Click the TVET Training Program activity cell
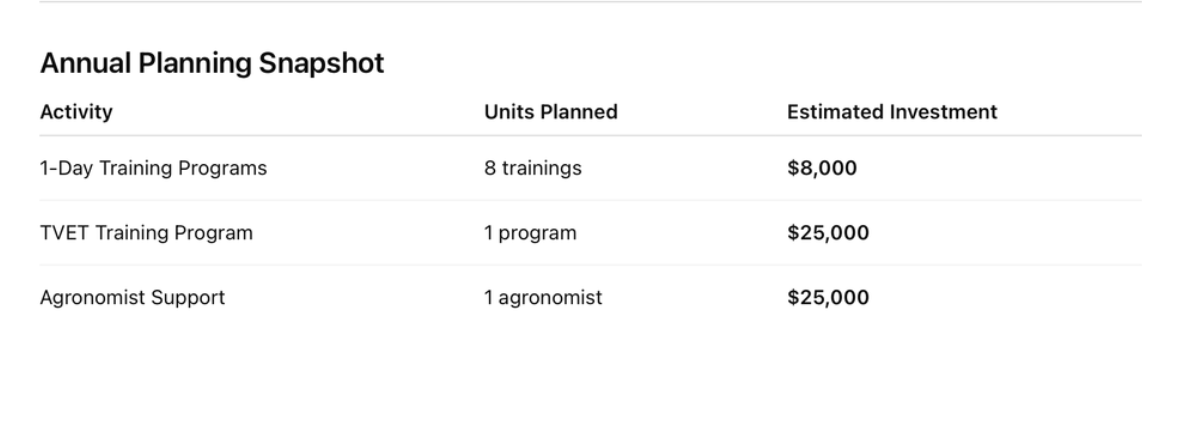Viewport: 1180px width, 444px height. 146,233
